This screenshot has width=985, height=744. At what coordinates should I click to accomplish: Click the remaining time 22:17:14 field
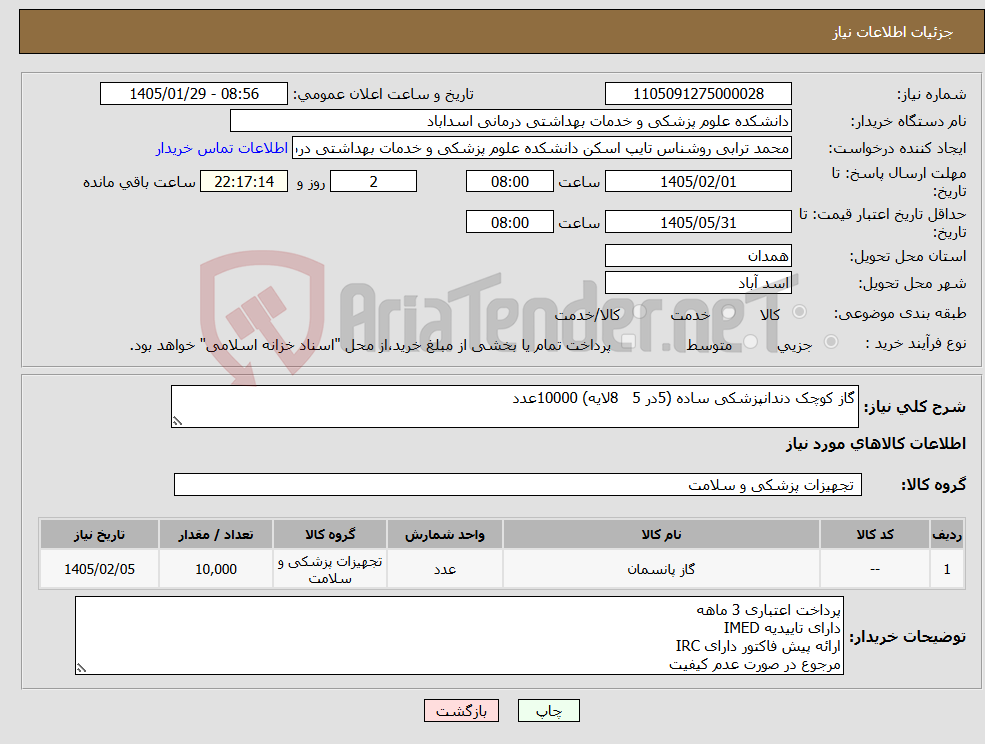point(244,182)
